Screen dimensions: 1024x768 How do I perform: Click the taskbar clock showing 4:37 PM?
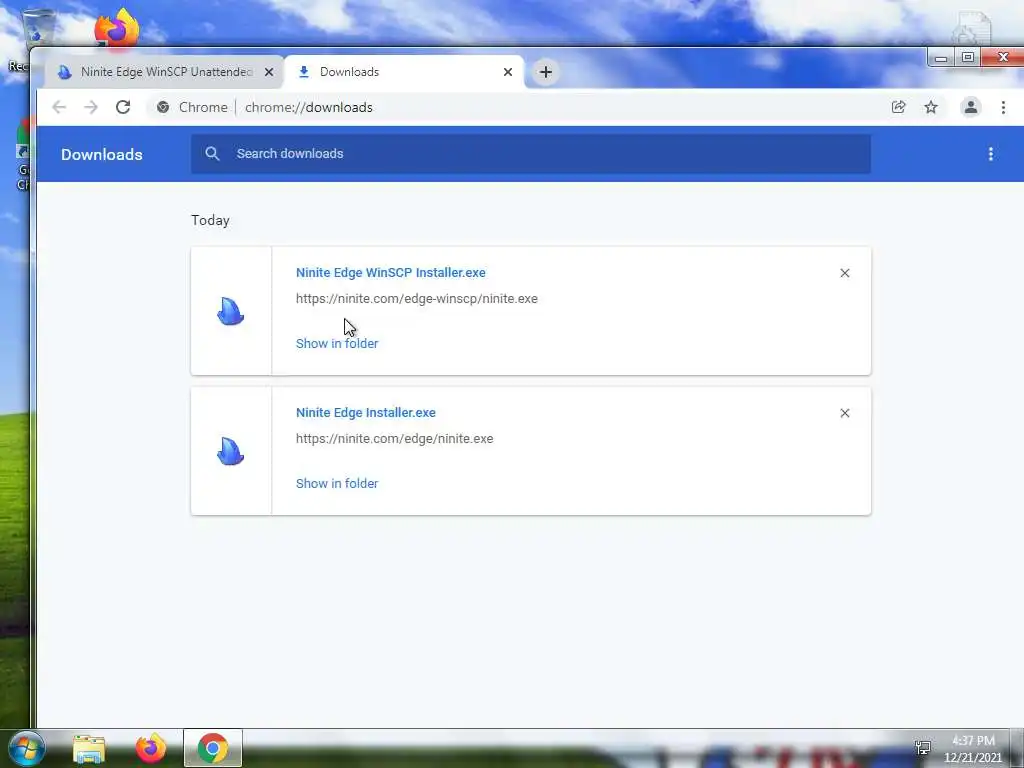(x=973, y=749)
